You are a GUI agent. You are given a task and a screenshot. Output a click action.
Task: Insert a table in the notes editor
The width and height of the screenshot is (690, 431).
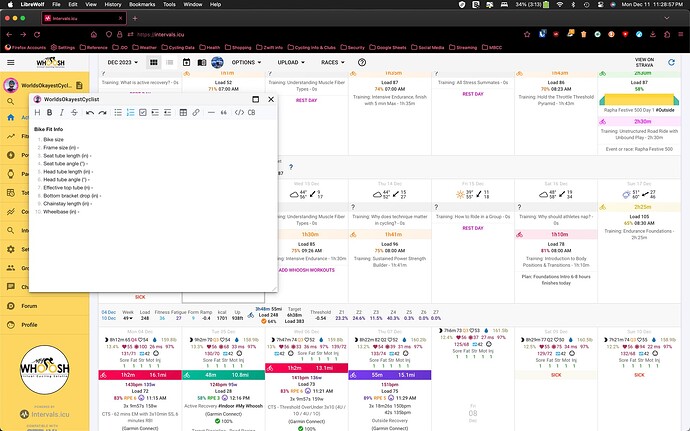pos(184,113)
